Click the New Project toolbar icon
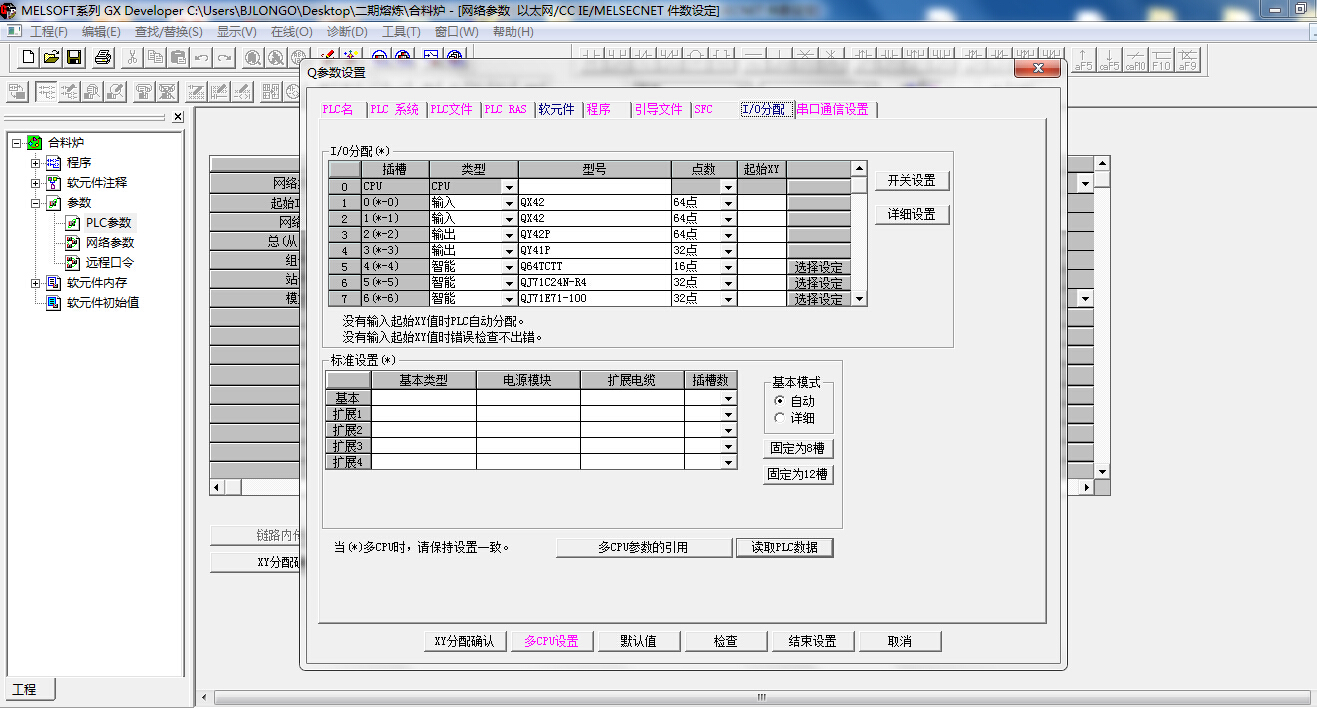This screenshot has width=1317, height=709. (29, 57)
